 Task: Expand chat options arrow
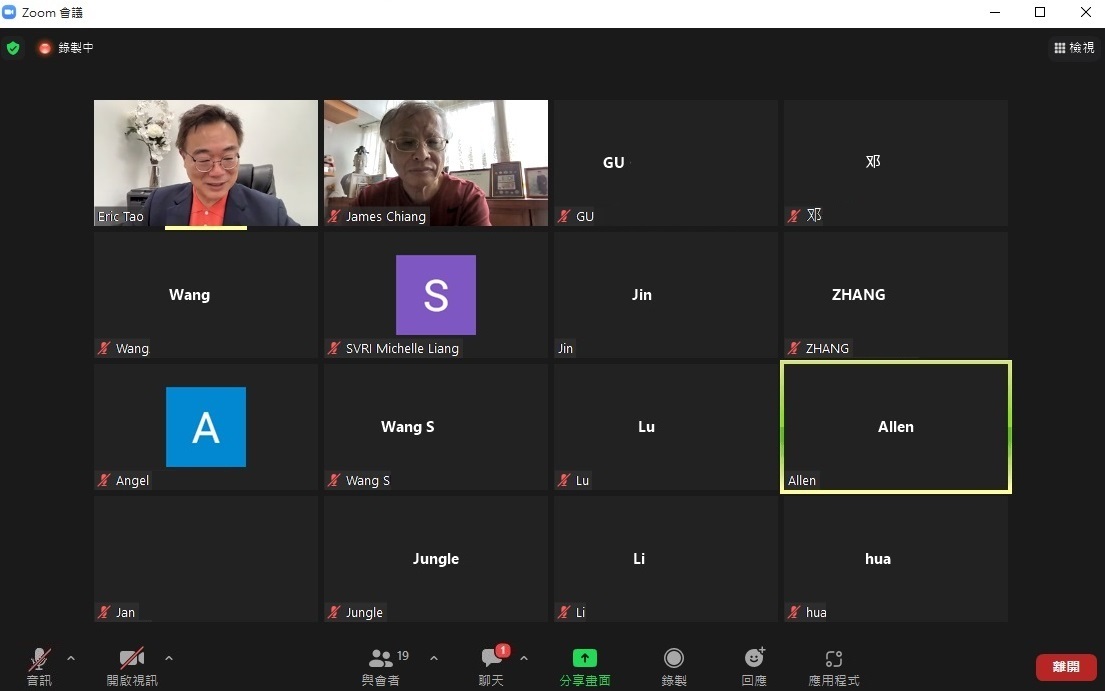click(524, 658)
